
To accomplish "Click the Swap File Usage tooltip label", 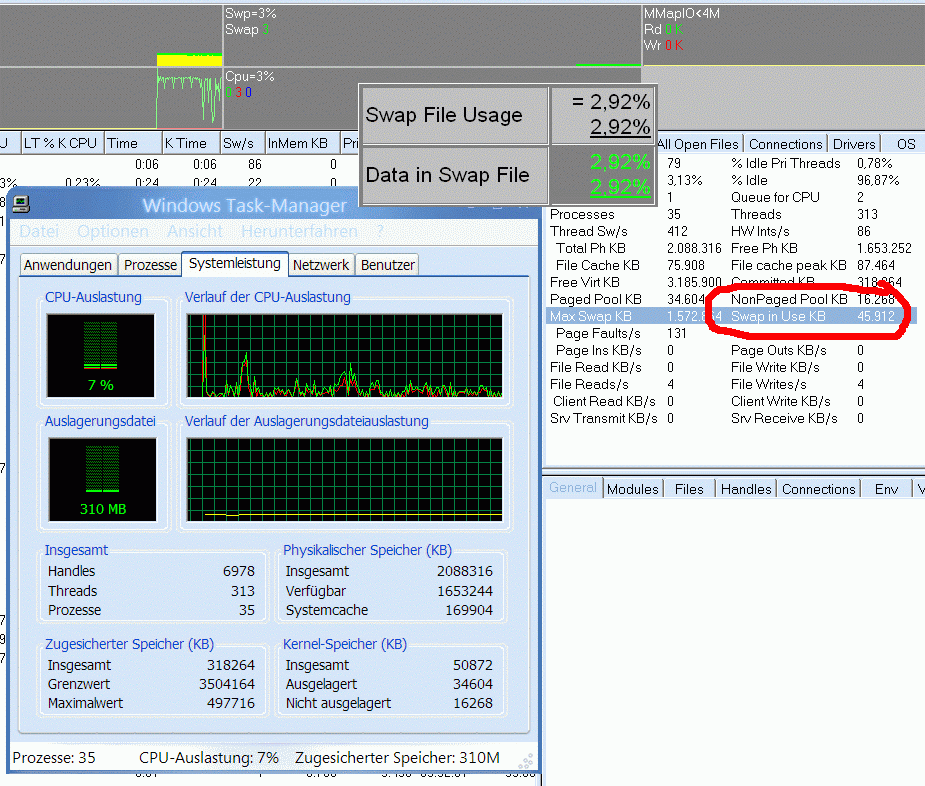I will pyautogui.click(x=444, y=115).
